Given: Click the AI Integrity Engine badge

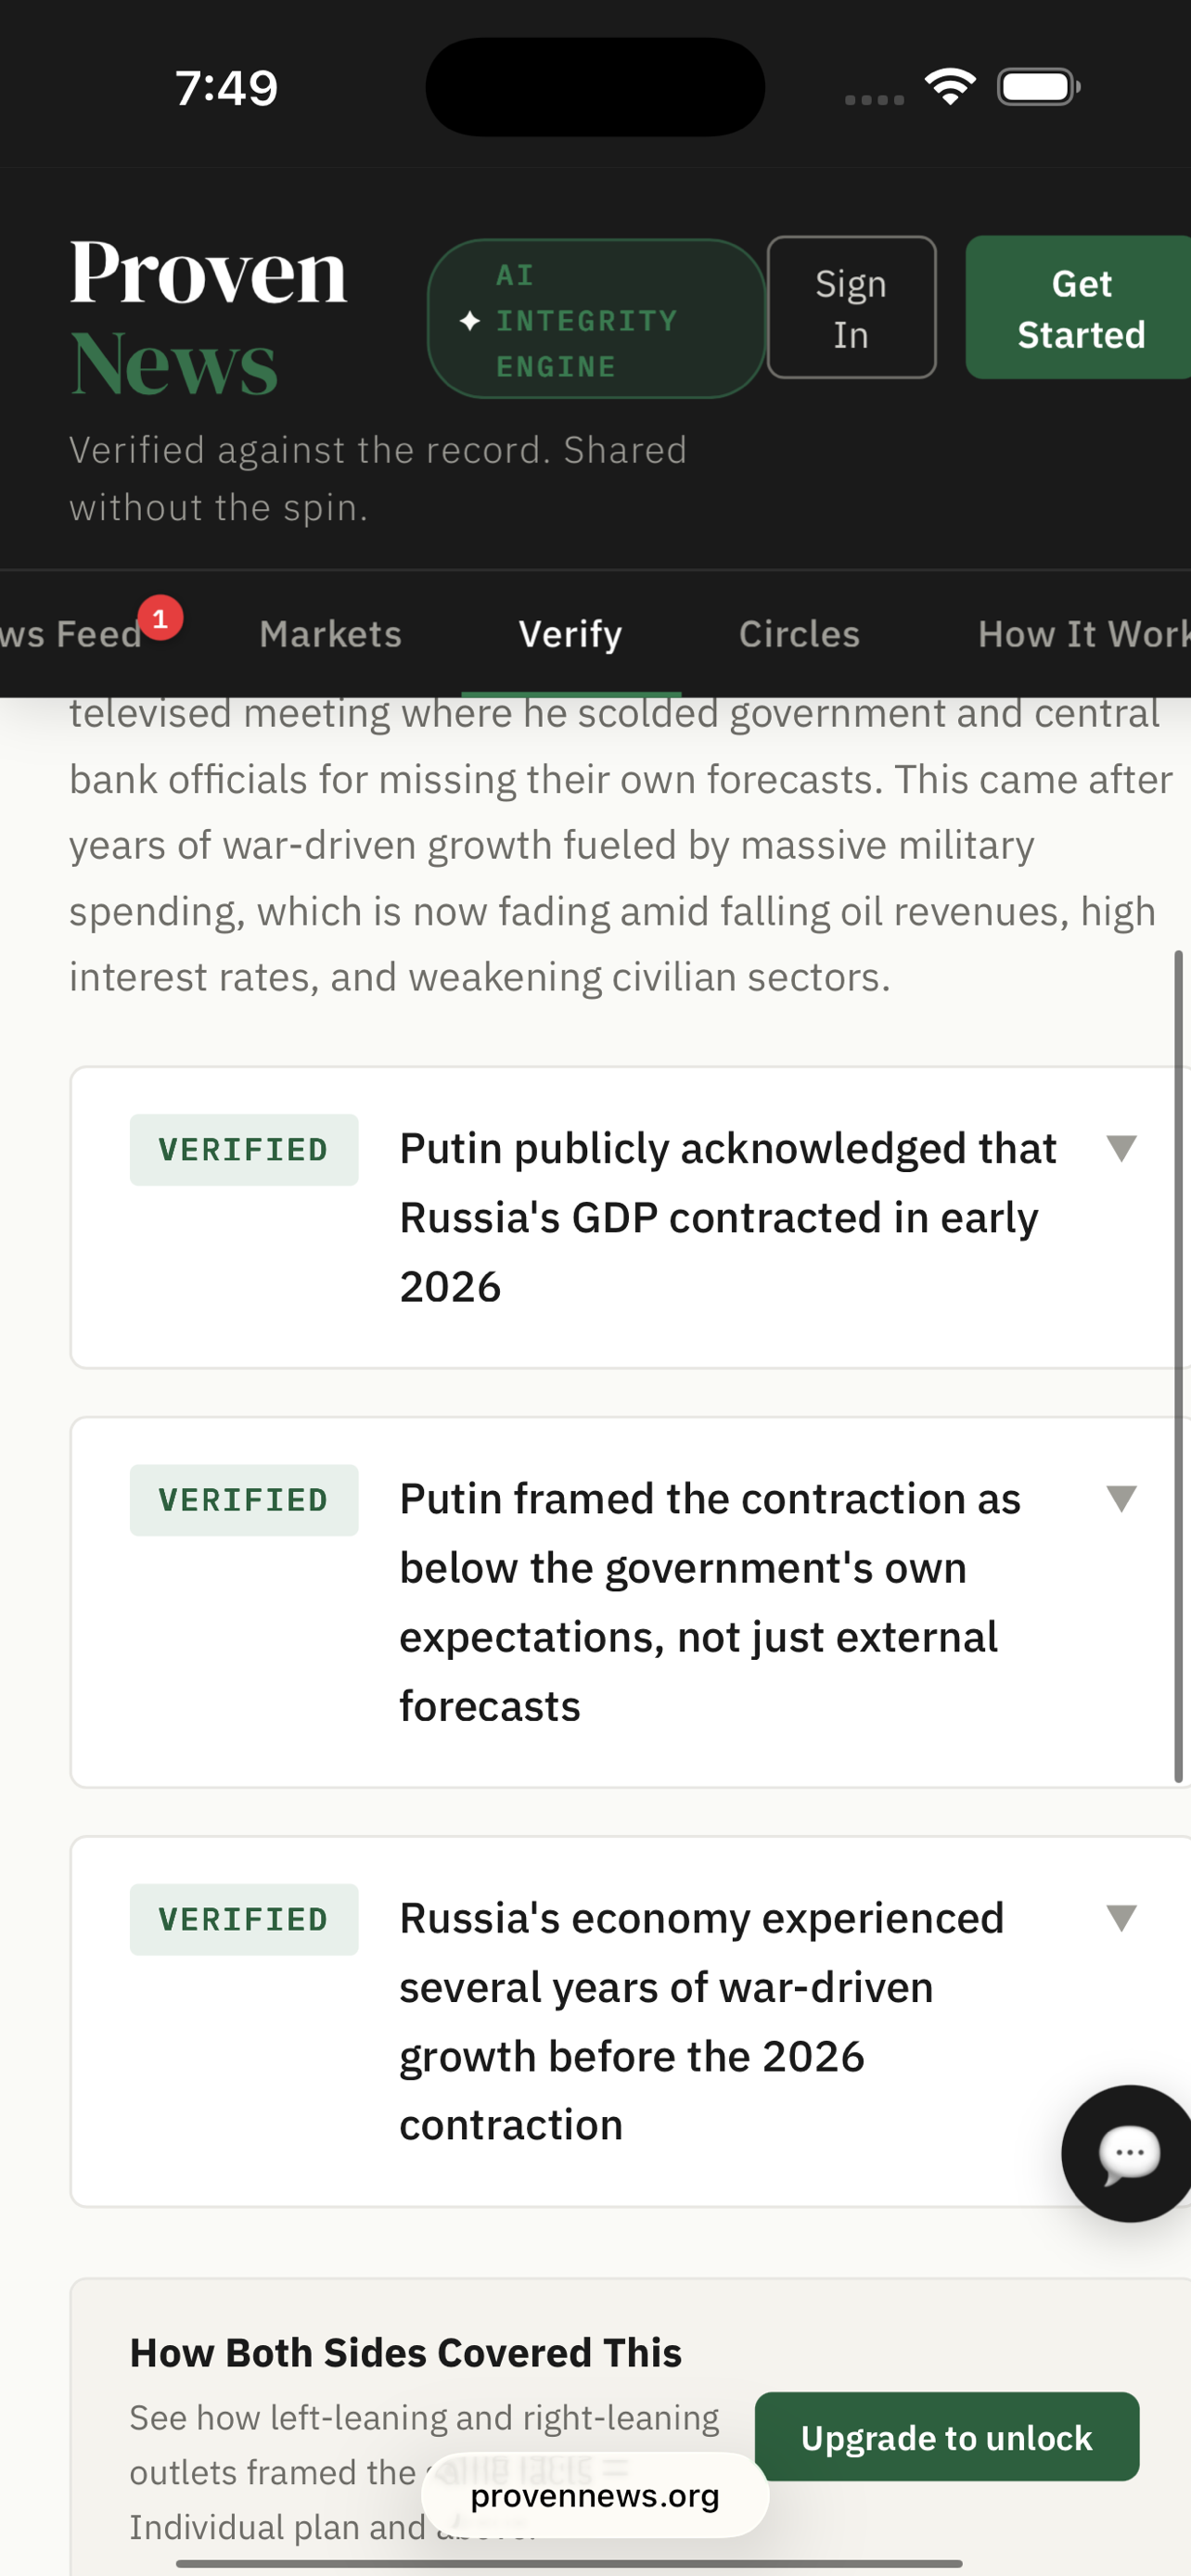Looking at the screenshot, I should (596, 319).
